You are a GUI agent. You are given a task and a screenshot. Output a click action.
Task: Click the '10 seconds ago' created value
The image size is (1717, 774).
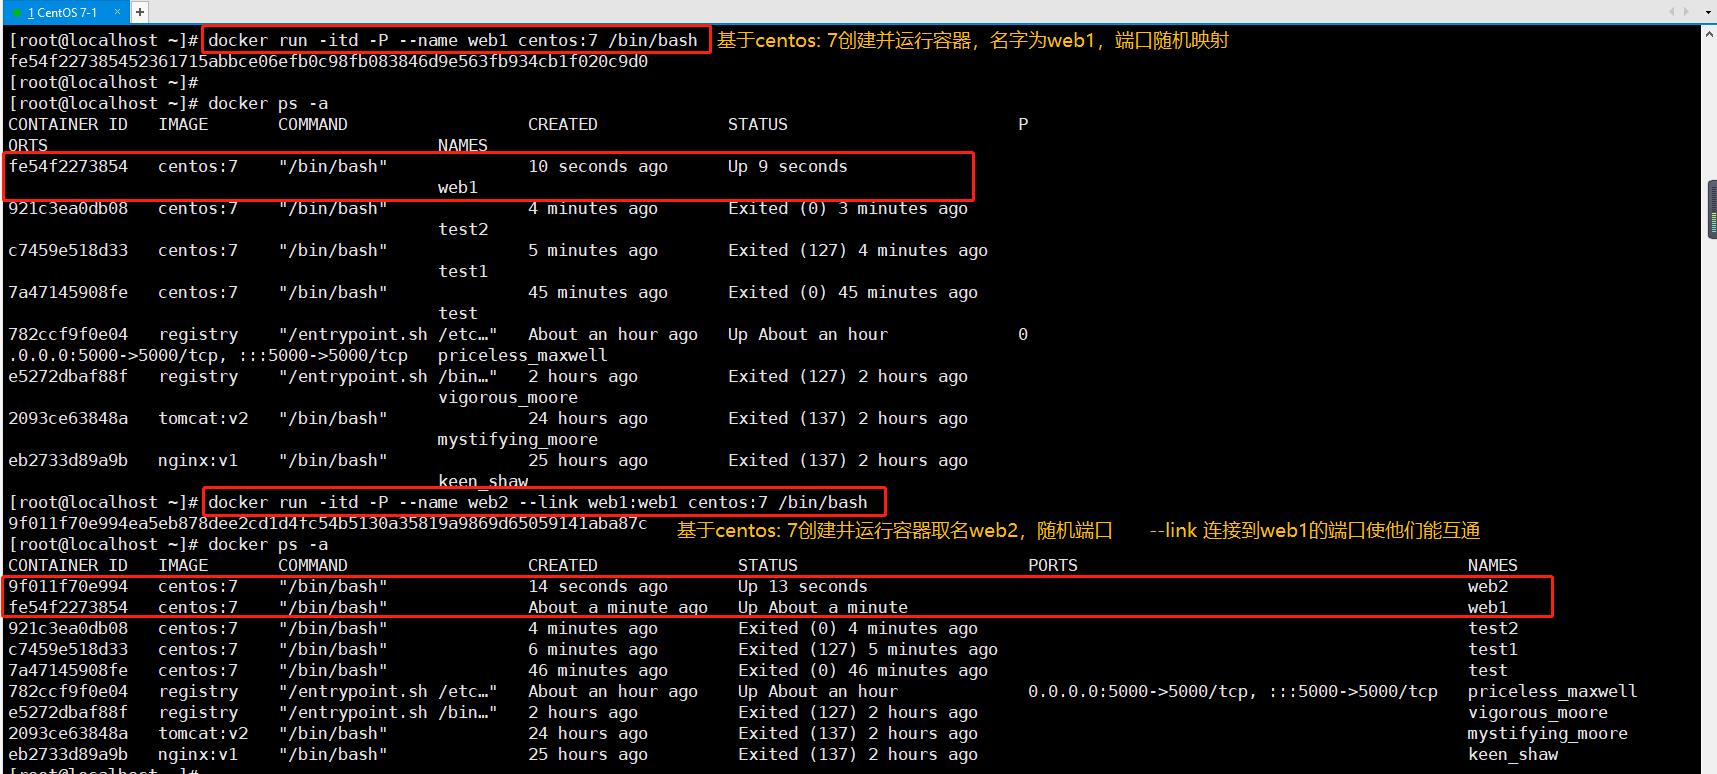598,167
